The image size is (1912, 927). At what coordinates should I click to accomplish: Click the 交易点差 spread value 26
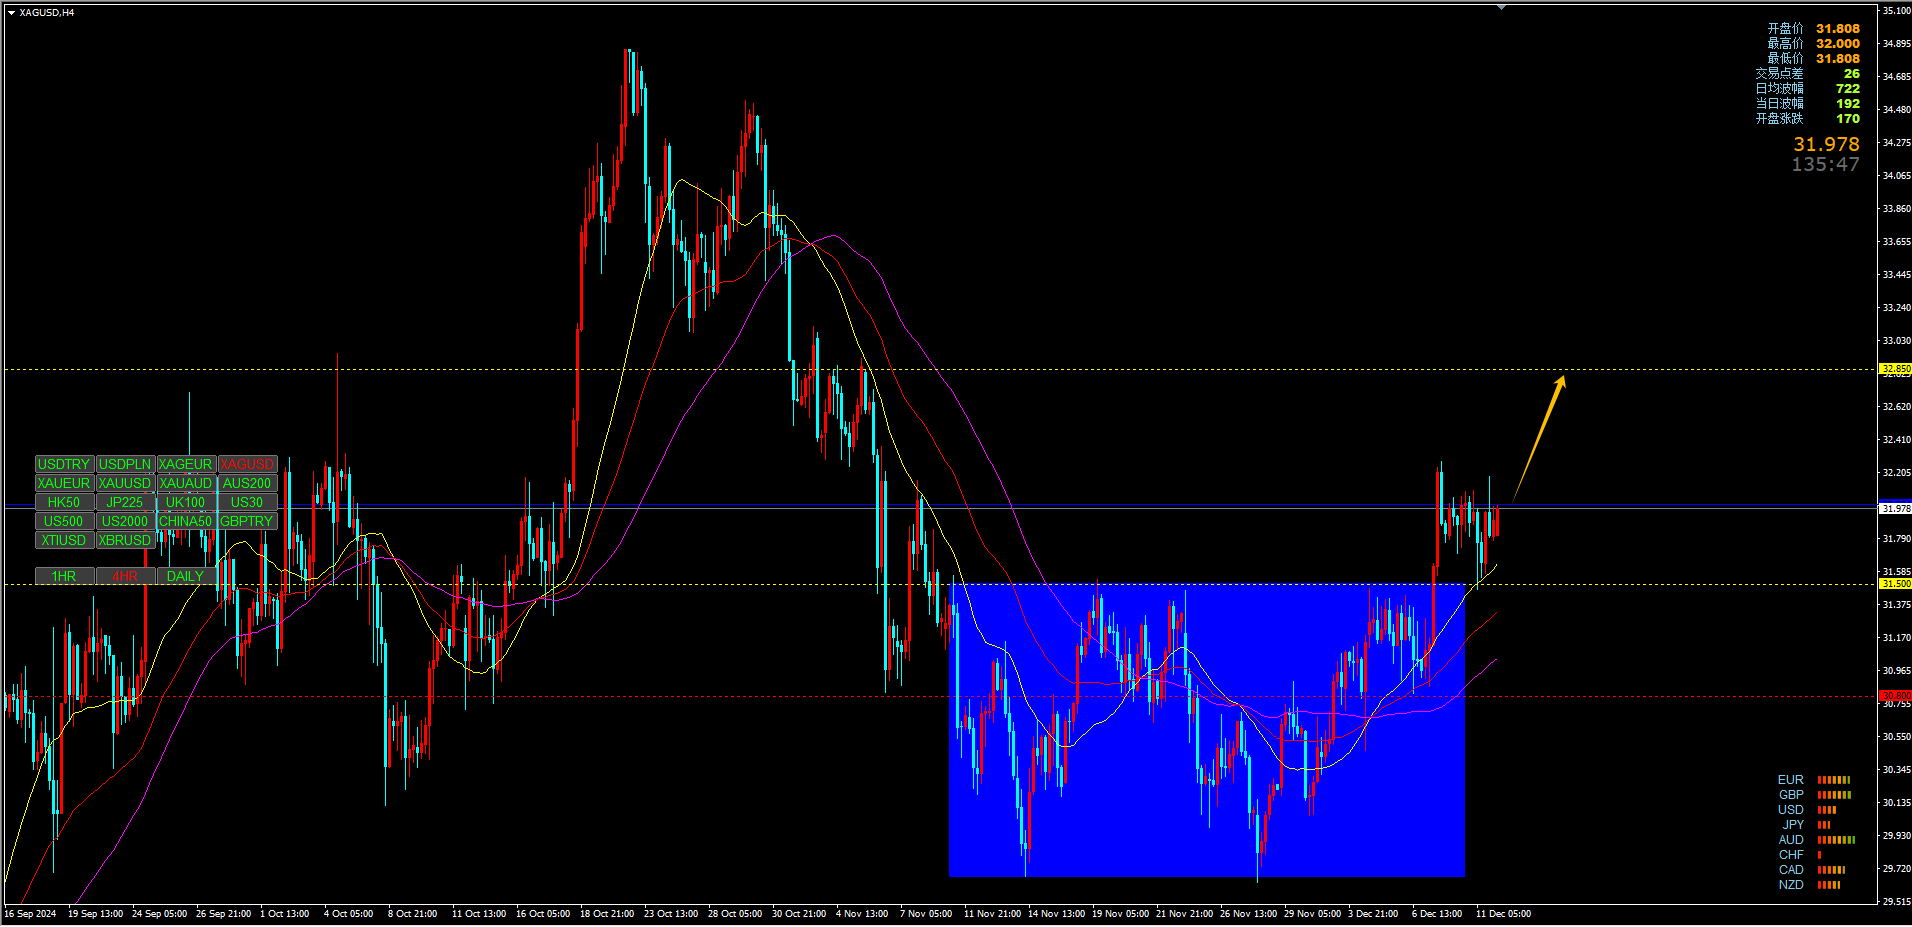[x=1852, y=74]
